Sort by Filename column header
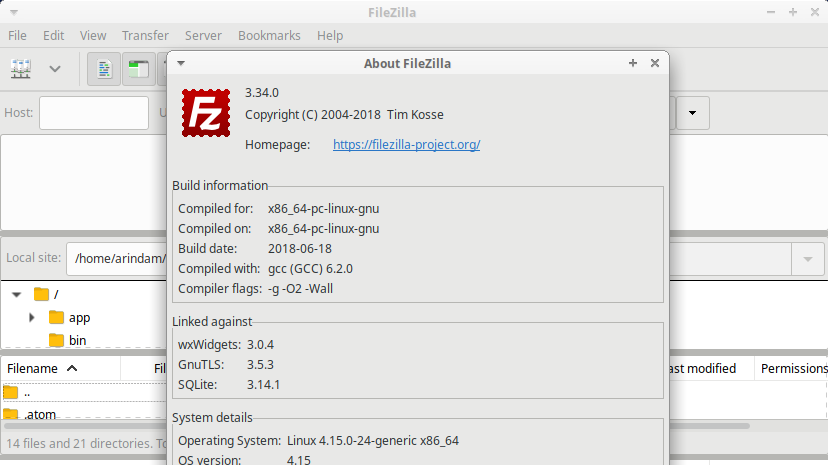 61,368
